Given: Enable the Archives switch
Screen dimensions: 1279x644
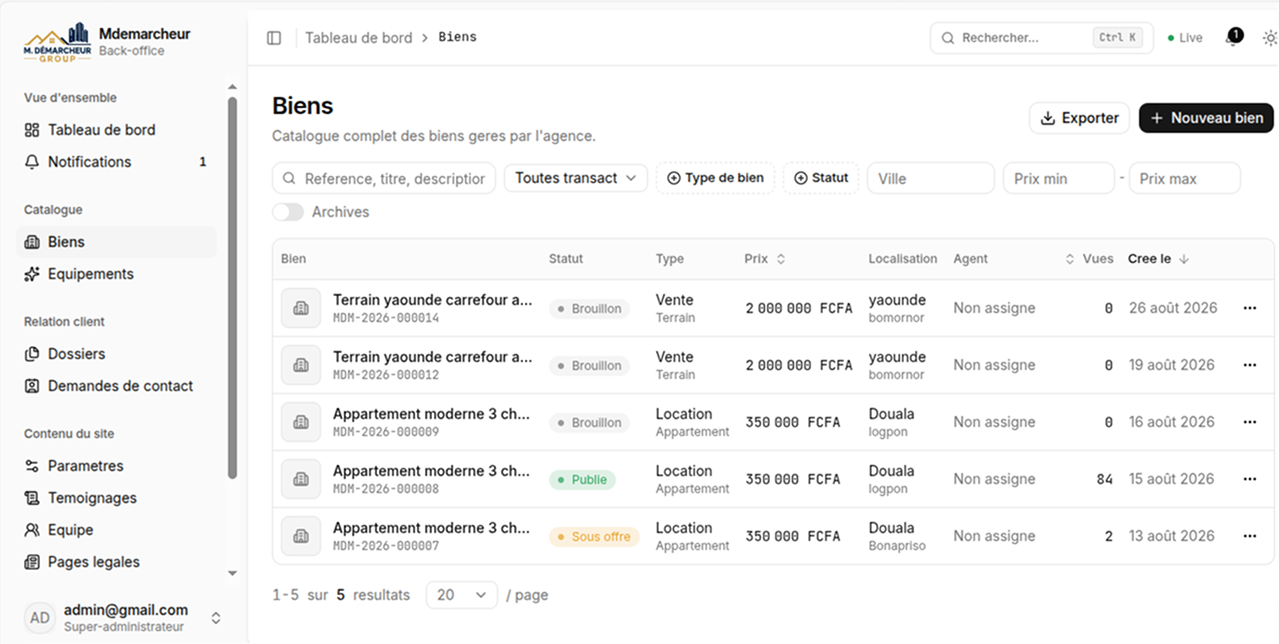Looking at the screenshot, I should (288, 212).
